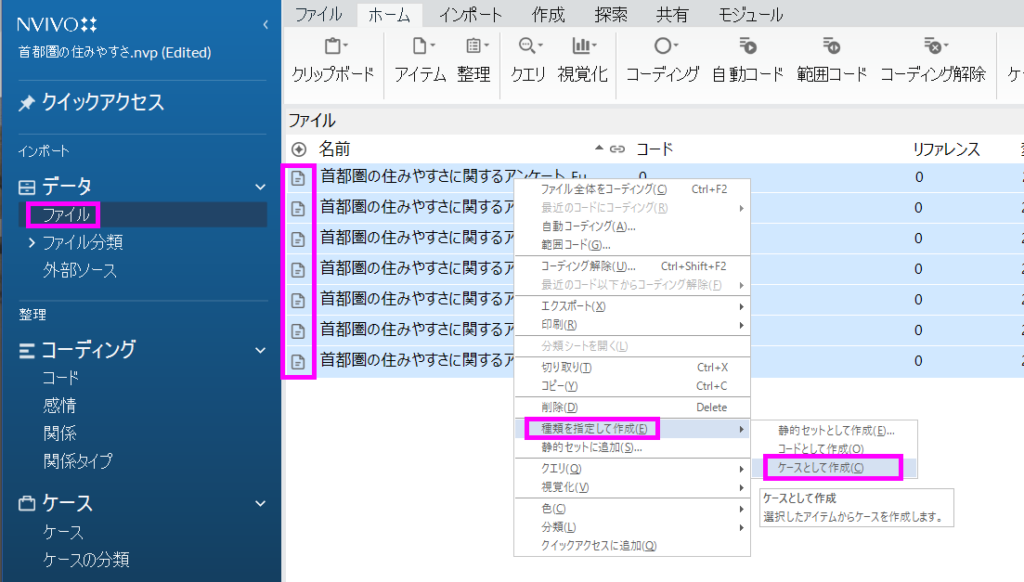Open the クリップボード clipboard ribbon icon

pyautogui.click(x=333, y=47)
